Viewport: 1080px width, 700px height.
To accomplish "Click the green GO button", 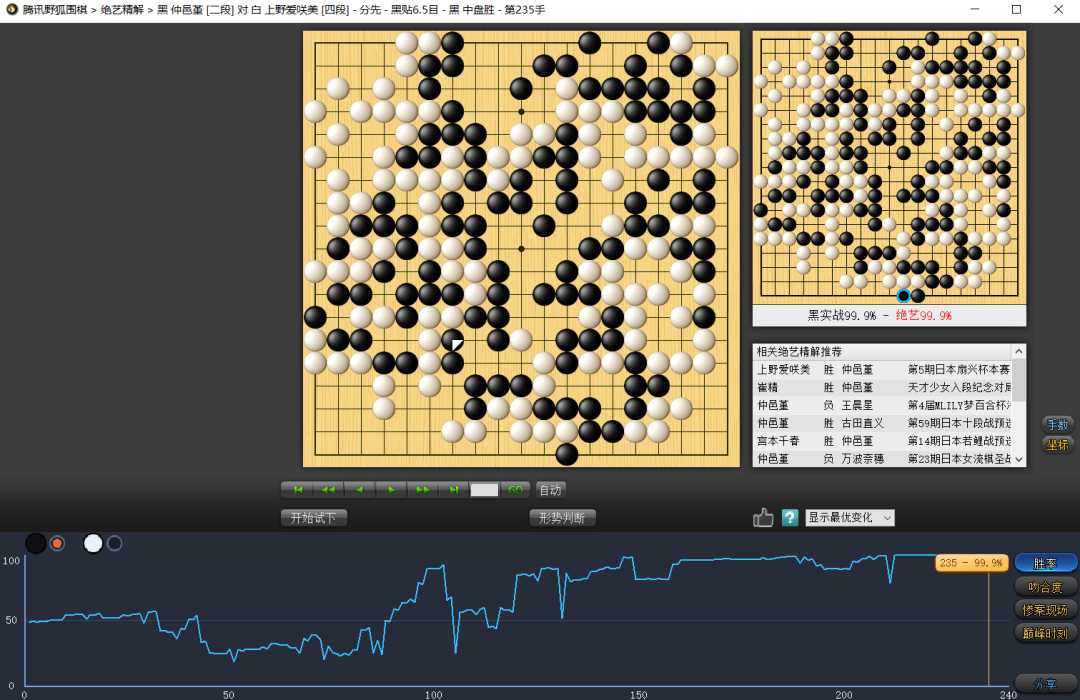I will tap(515, 490).
